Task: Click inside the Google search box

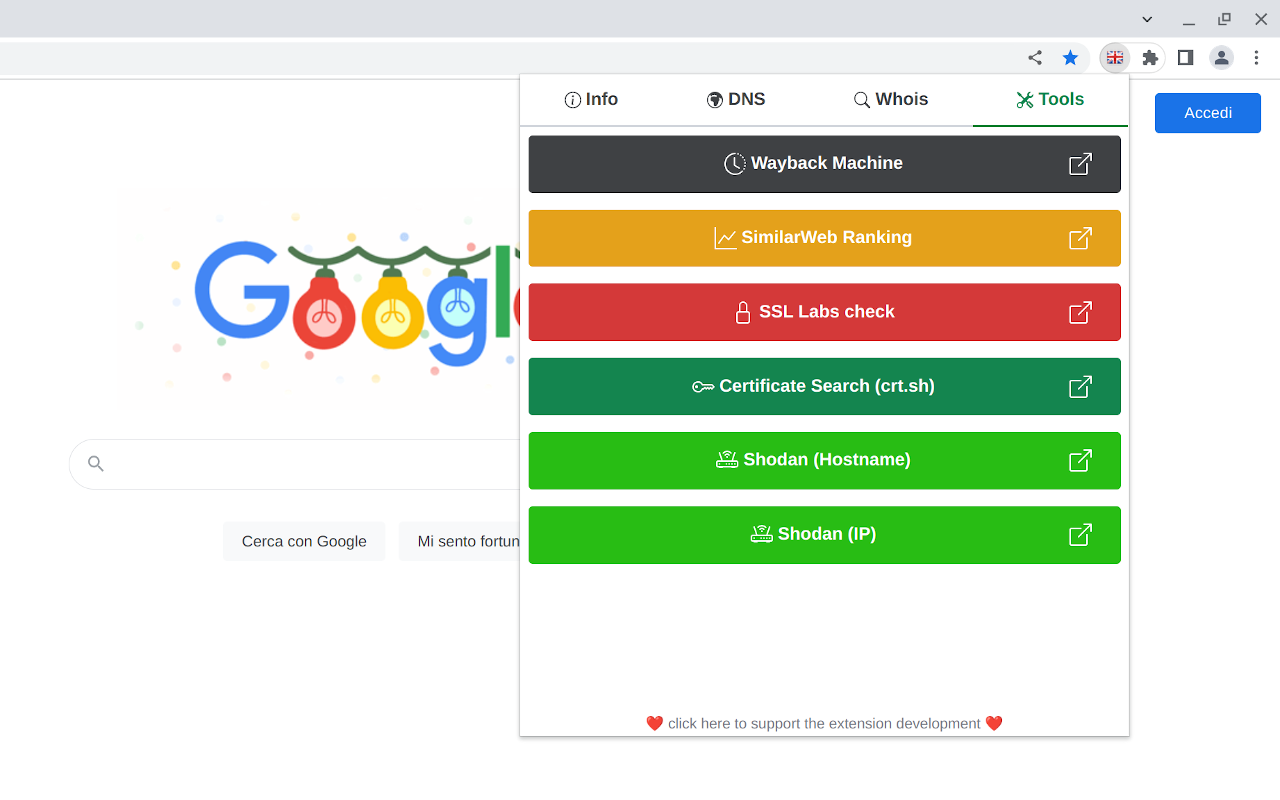Action: (300, 464)
